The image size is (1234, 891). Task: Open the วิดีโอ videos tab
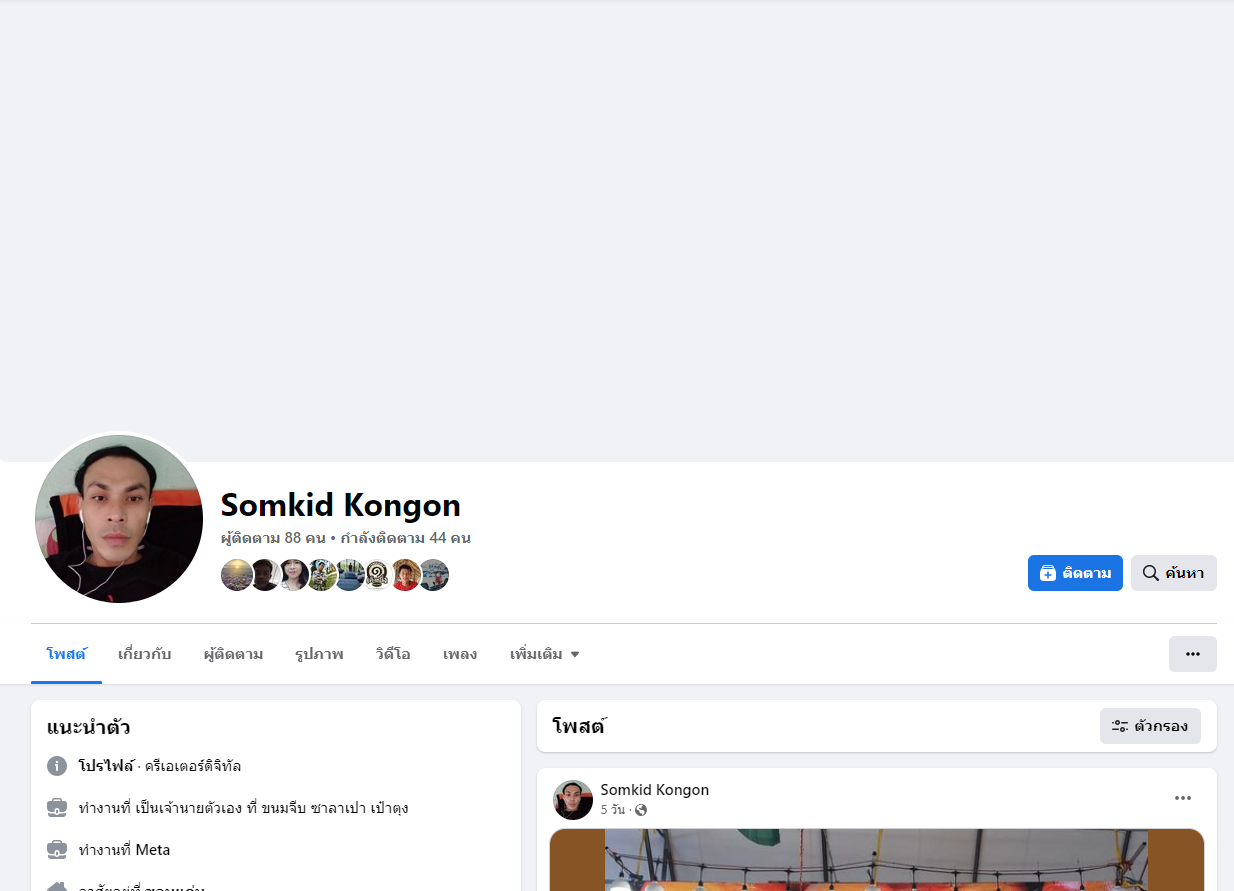click(x=393, y=654)
